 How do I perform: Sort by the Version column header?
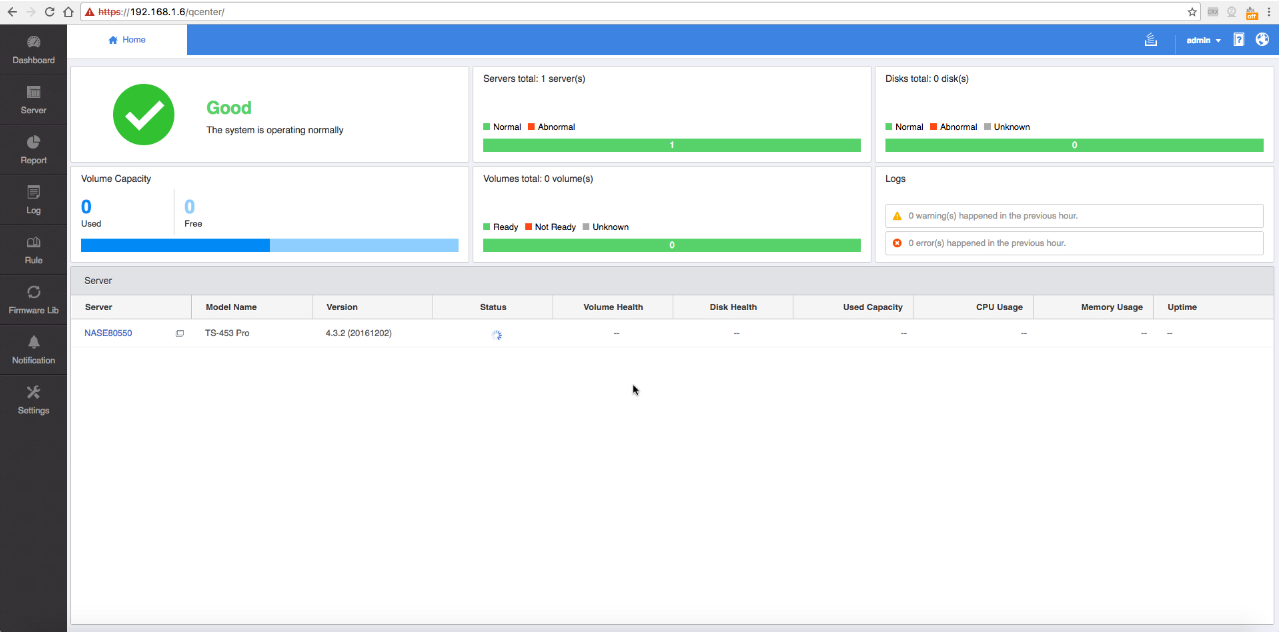coord(372,307)
